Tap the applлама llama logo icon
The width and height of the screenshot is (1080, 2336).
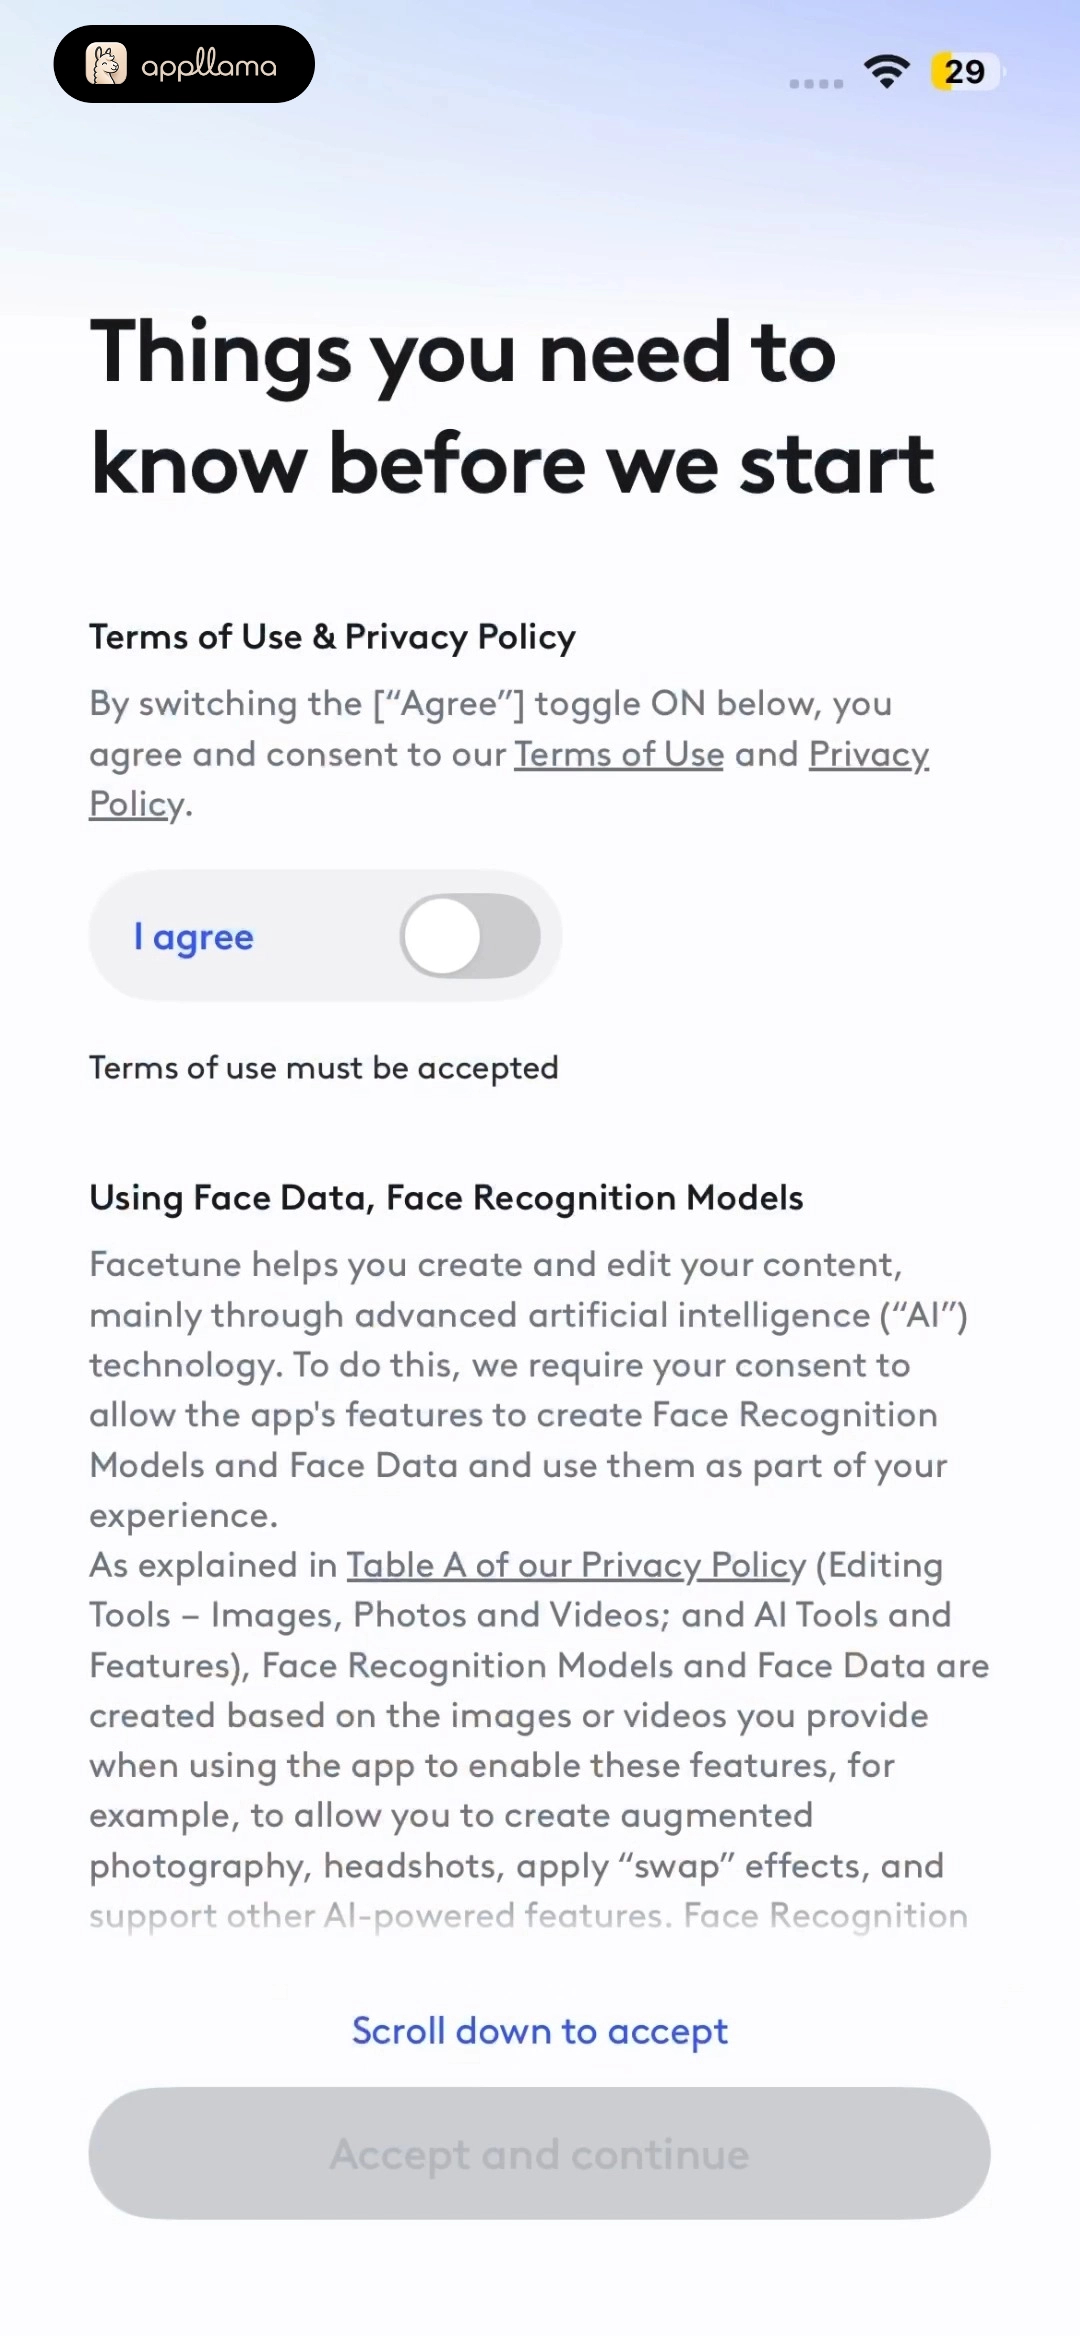pos(106,64)
